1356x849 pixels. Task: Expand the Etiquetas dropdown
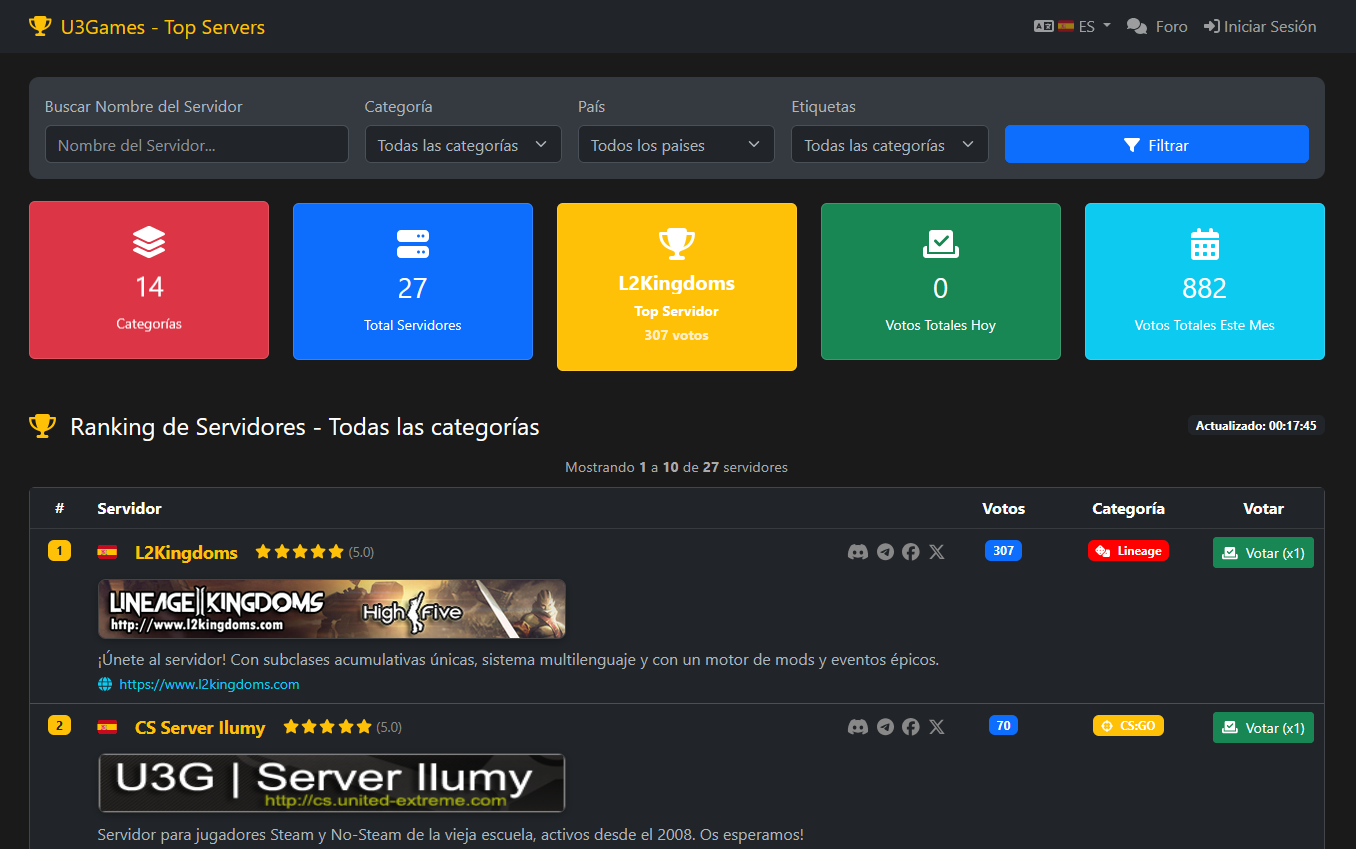click(890, 144)
